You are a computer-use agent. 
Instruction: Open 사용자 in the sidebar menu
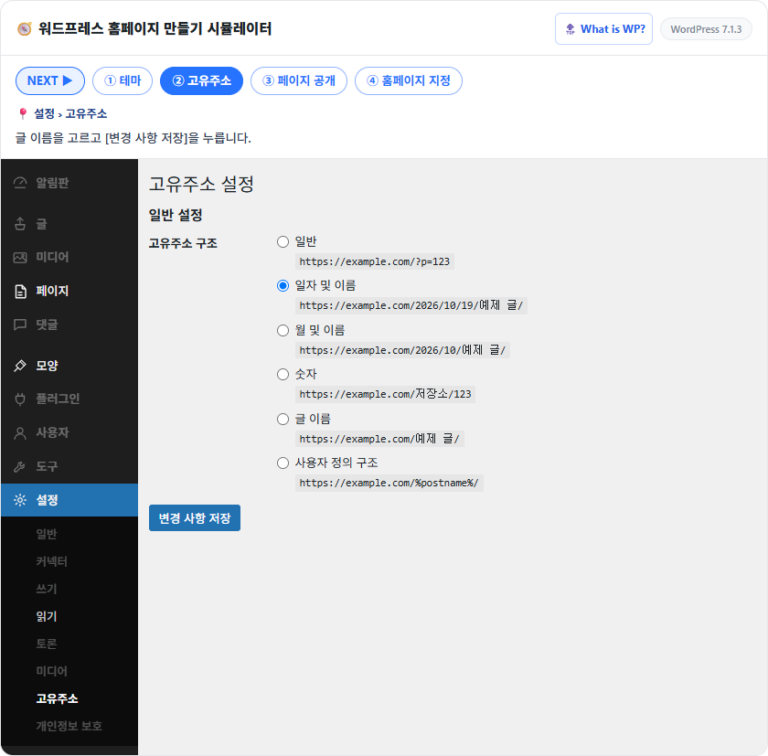click(x=69, y=433)
